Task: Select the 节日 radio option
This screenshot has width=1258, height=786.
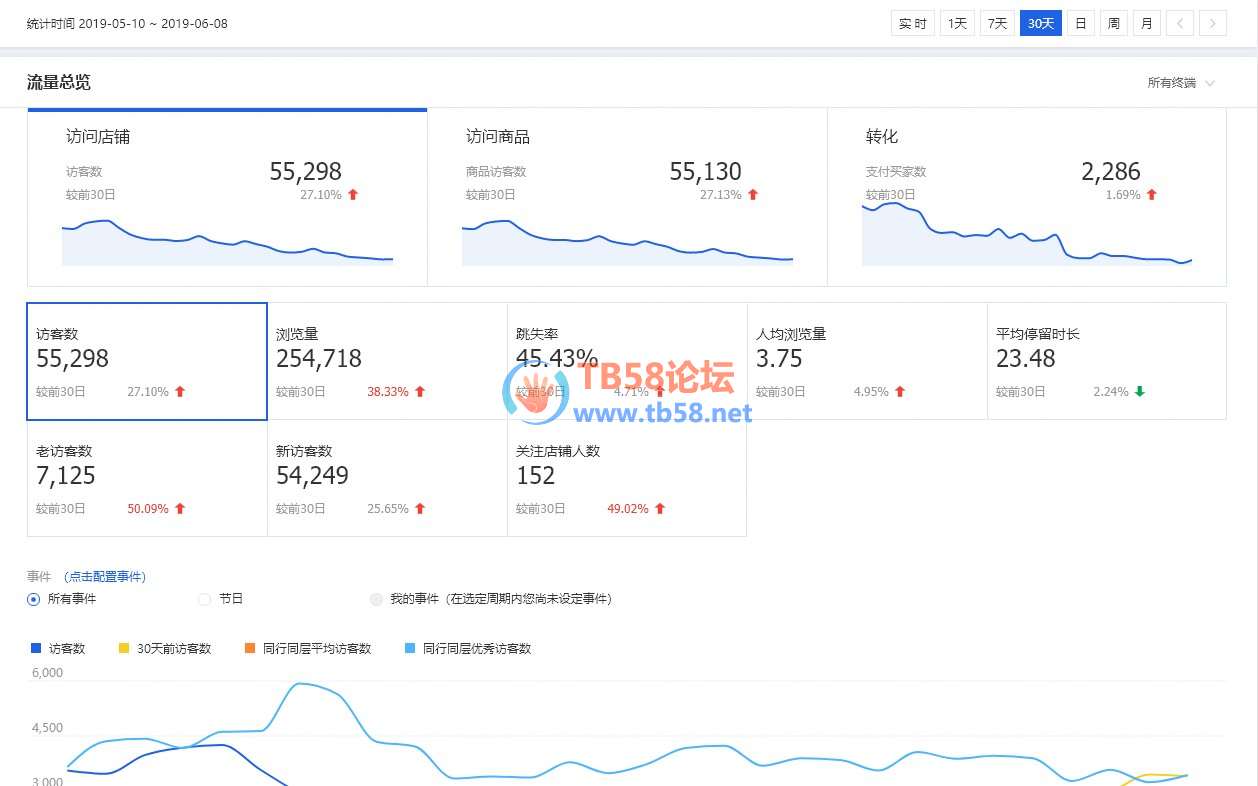Action: (x=205, y=599)
